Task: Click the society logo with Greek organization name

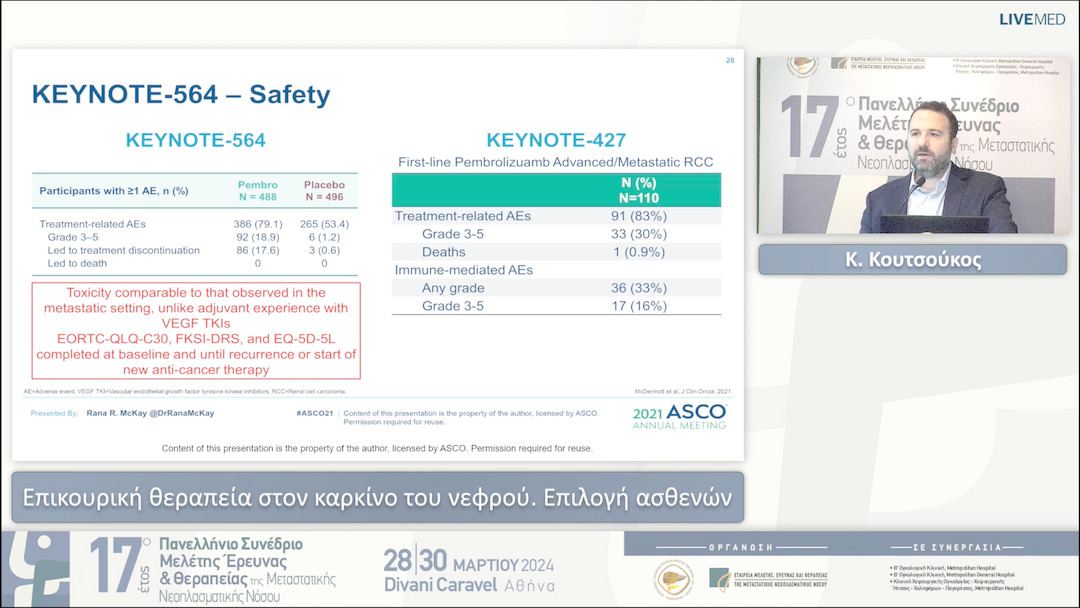Action: 768,580
